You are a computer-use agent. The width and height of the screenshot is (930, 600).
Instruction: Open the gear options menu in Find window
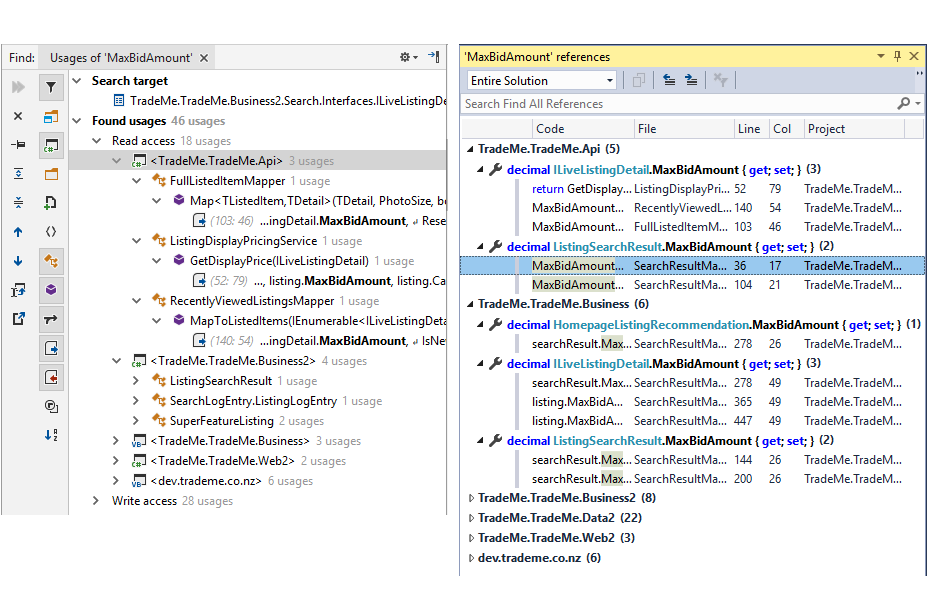[408, 57]
